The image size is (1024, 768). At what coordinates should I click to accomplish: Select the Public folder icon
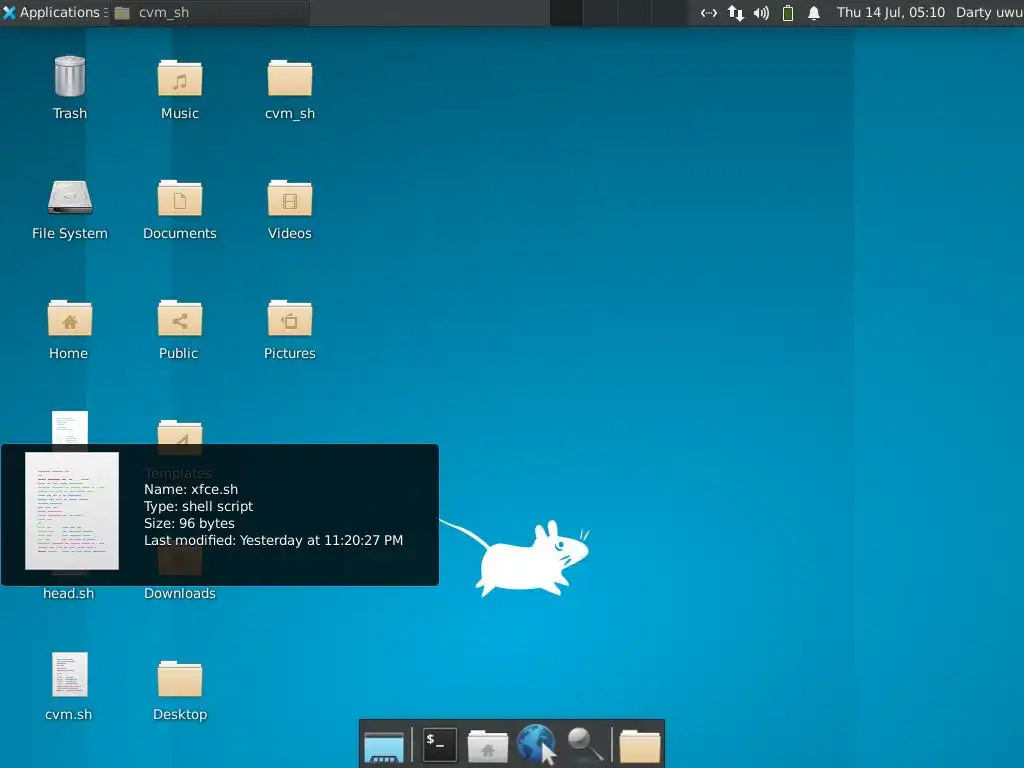180,319
